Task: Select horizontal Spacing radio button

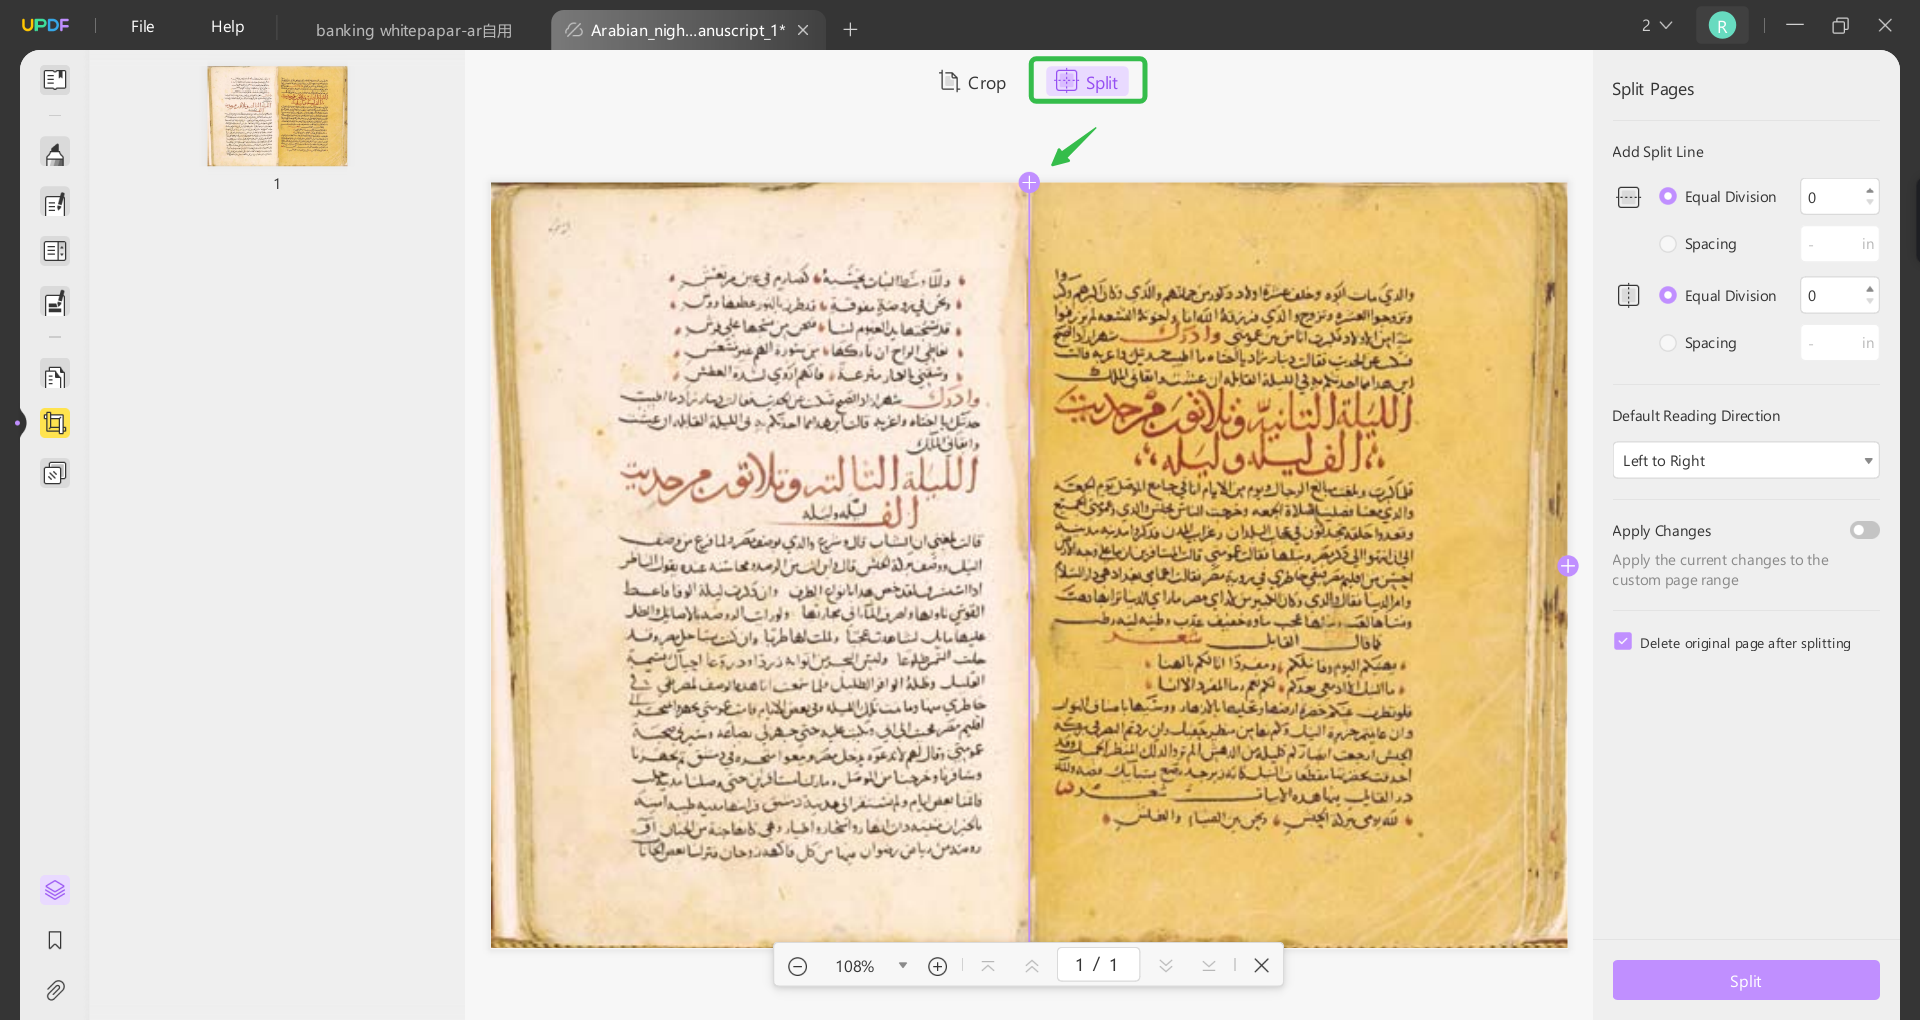Action: pyautogui.click(x=1668, y=243)
